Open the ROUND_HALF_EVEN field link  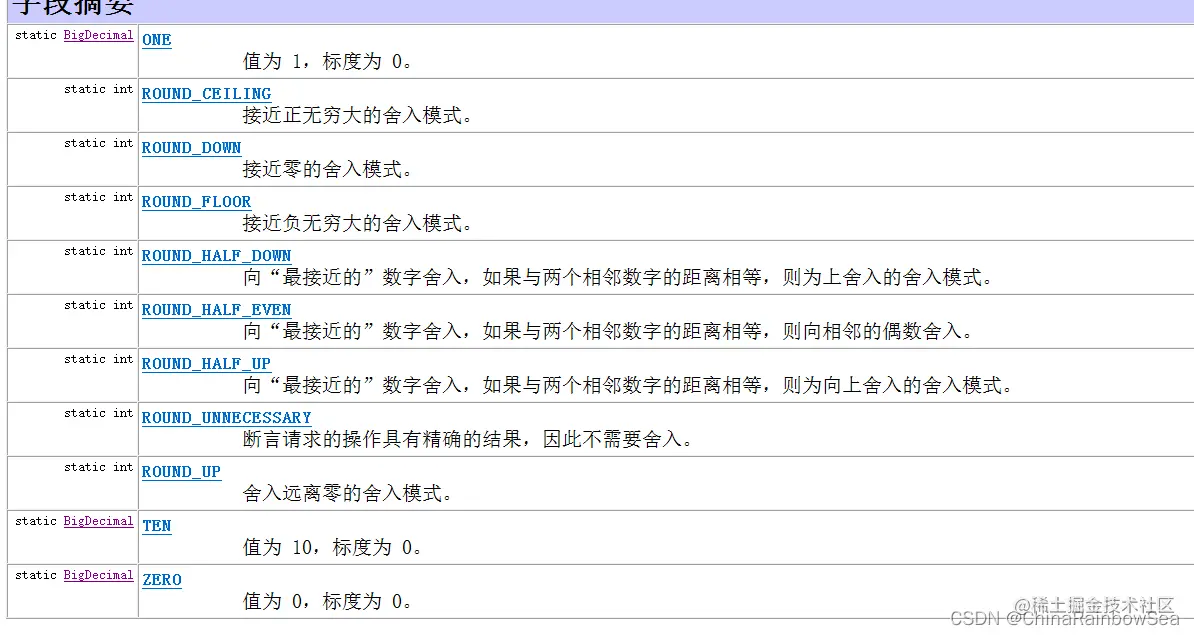[x=217, y=311]
